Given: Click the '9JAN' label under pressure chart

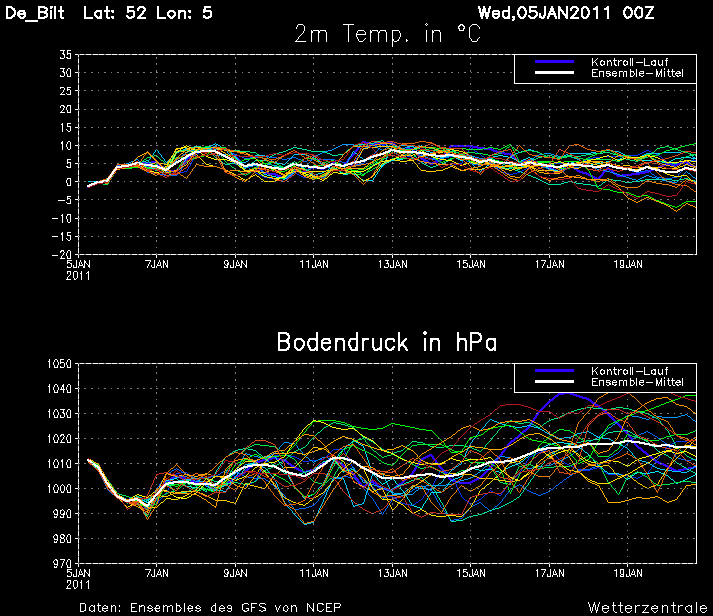Looking at the screenshot, I should pos(236,573).
